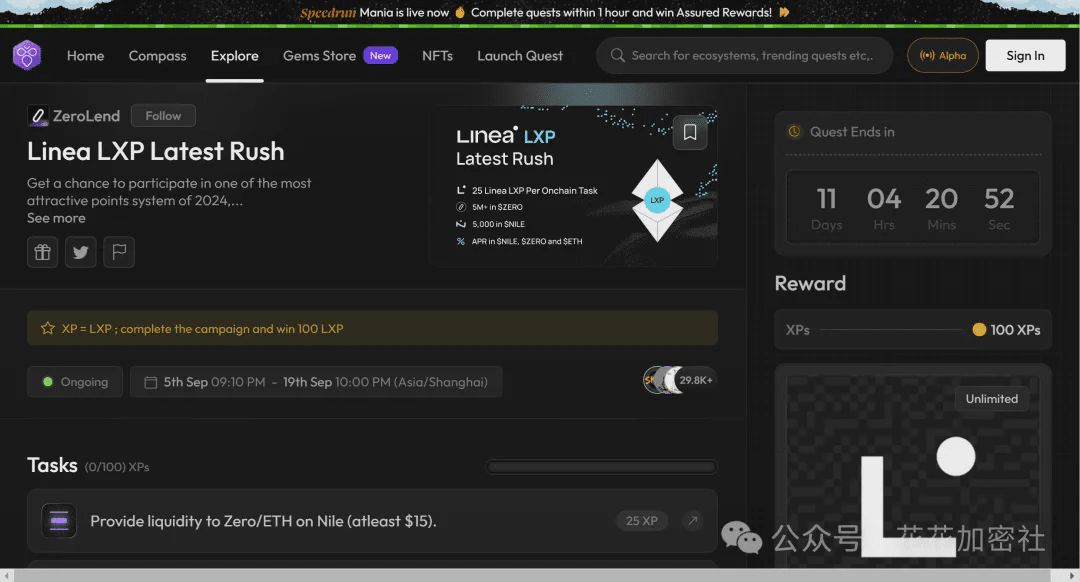
Task: Click the Tasks XP progress bar
Action: coord(601,467)
